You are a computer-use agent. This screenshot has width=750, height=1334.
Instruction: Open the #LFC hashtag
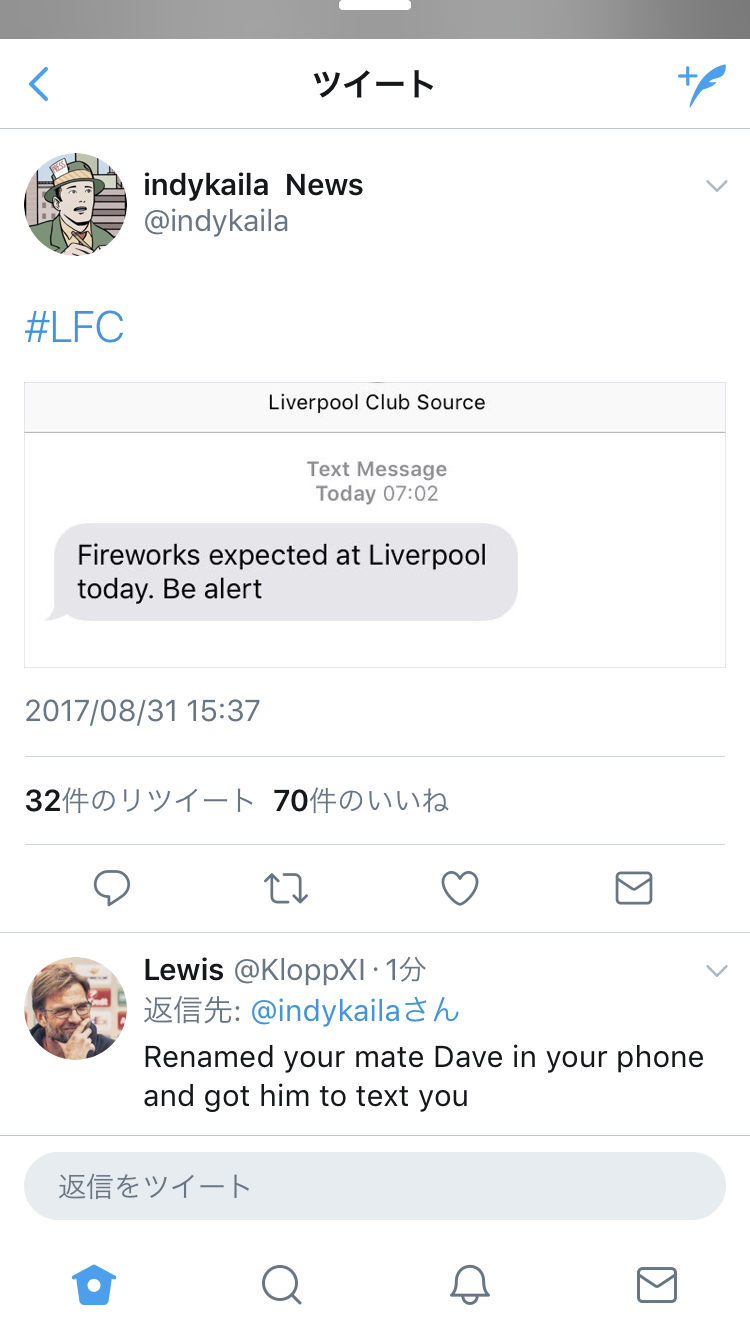pos(74,328)
